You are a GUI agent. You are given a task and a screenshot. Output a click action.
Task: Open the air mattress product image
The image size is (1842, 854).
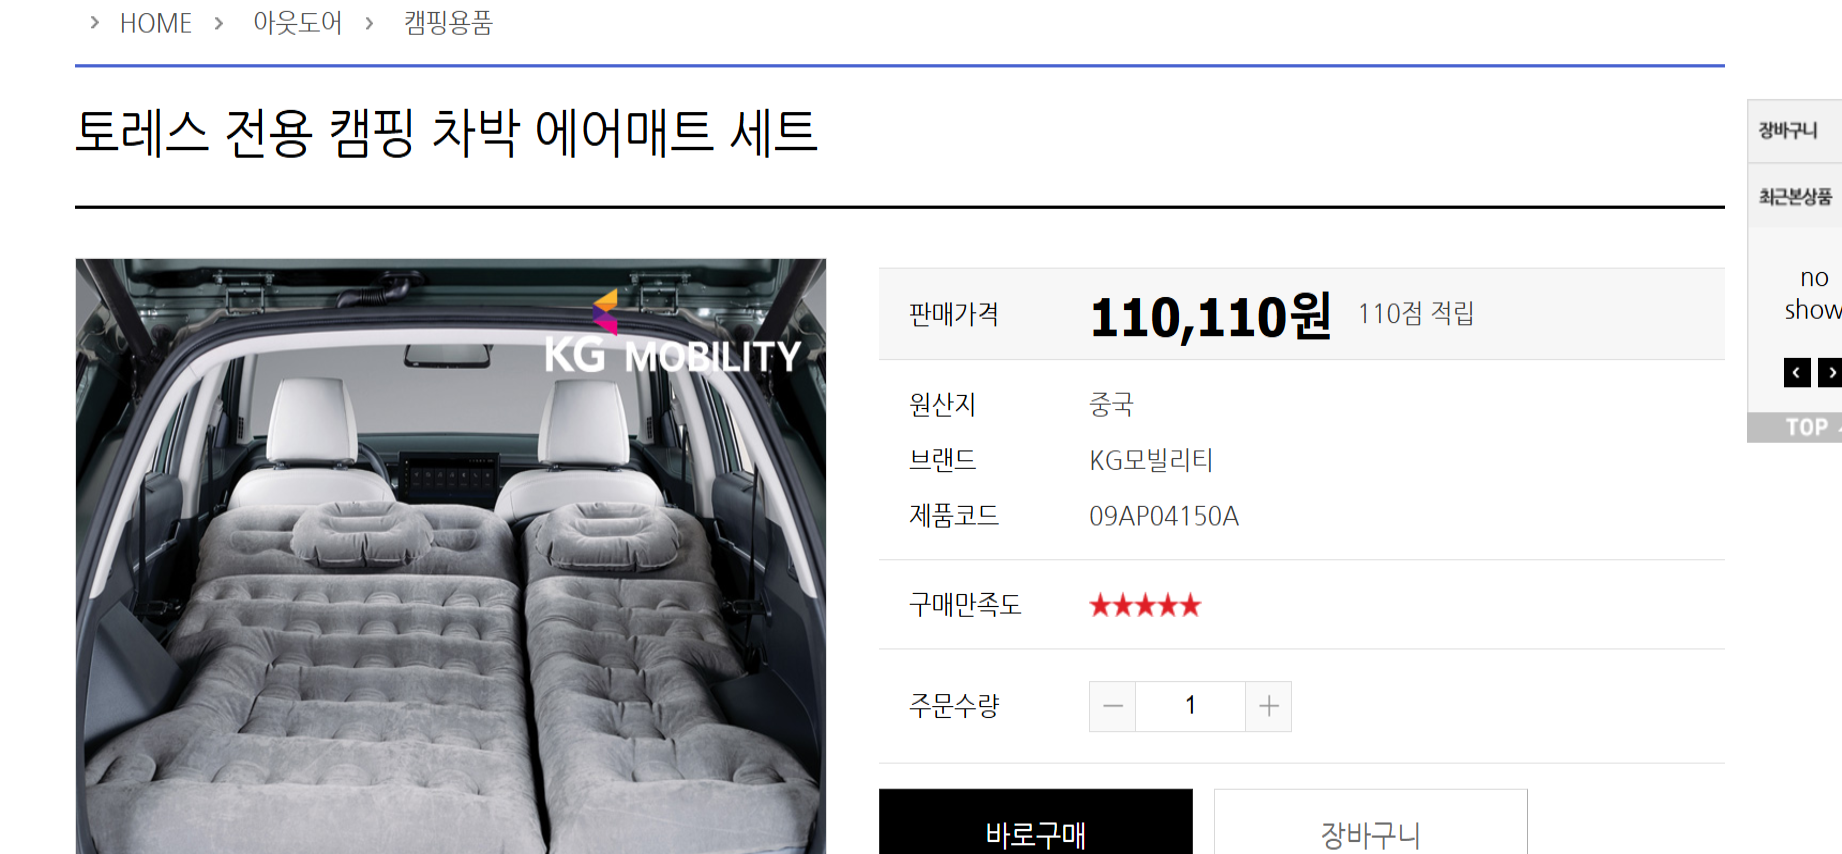click(451, 556)
